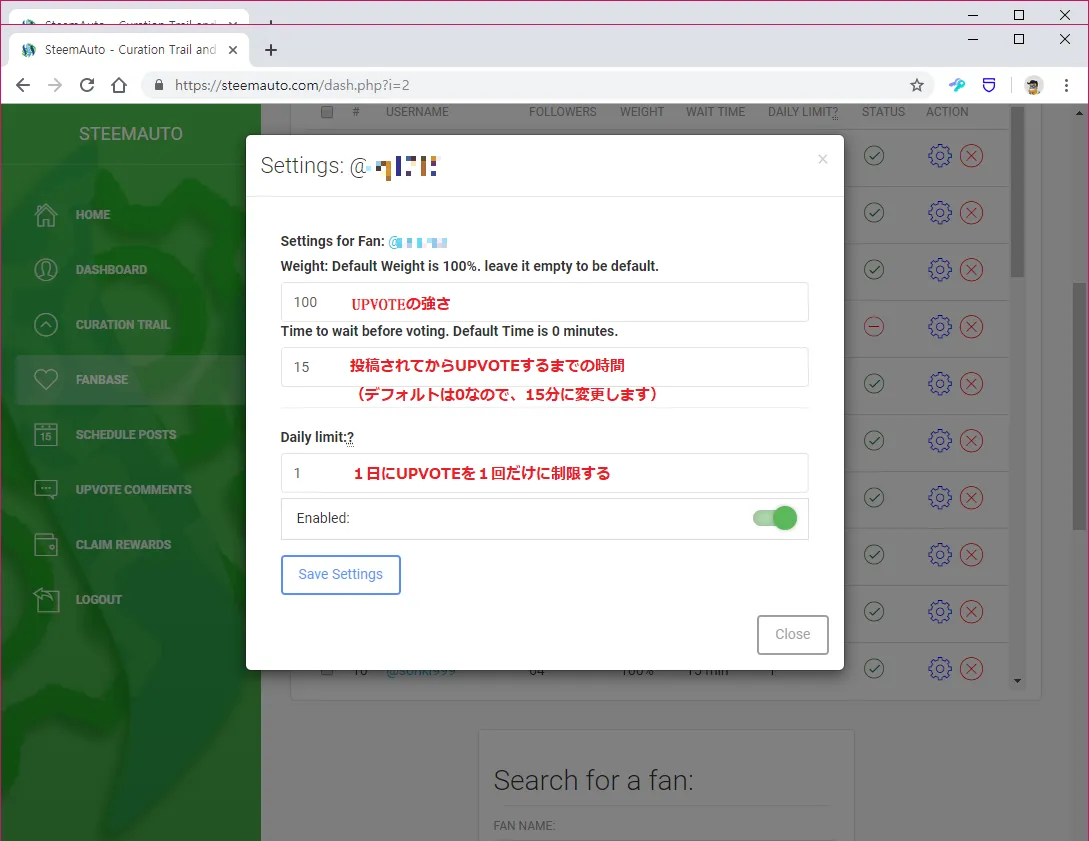Click the address bar URL
Screen dimensions: 1089x841
pos(292,85)
